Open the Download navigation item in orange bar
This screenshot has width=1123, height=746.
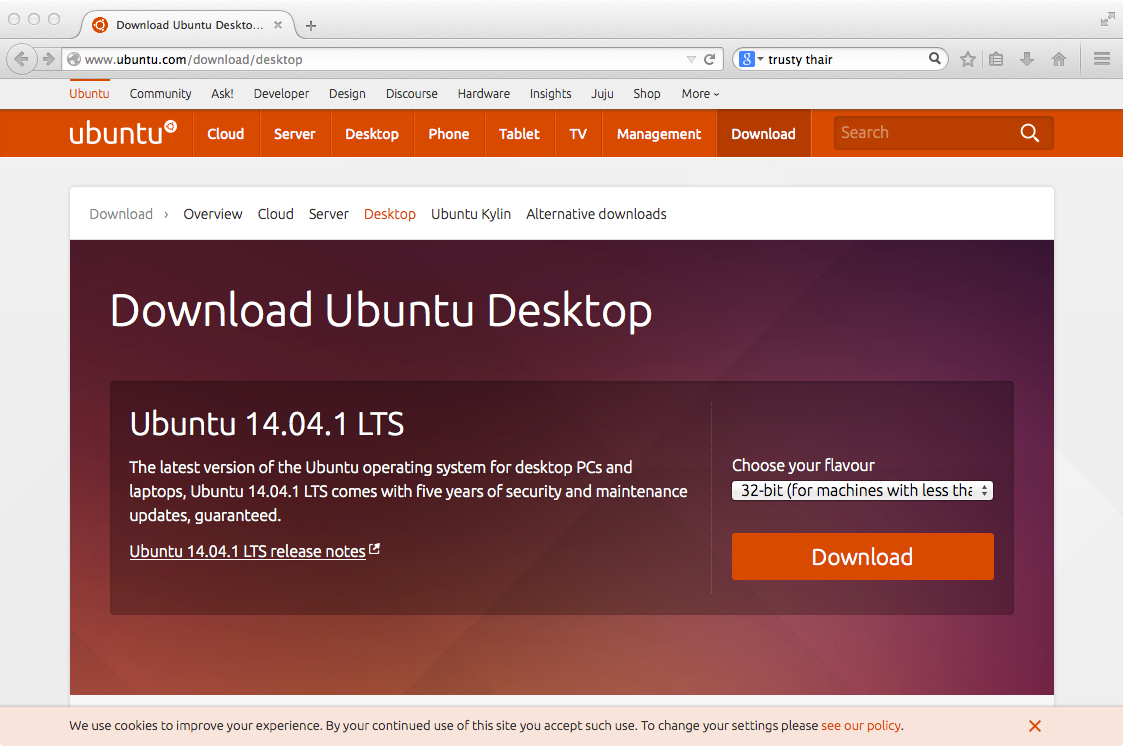763,134
